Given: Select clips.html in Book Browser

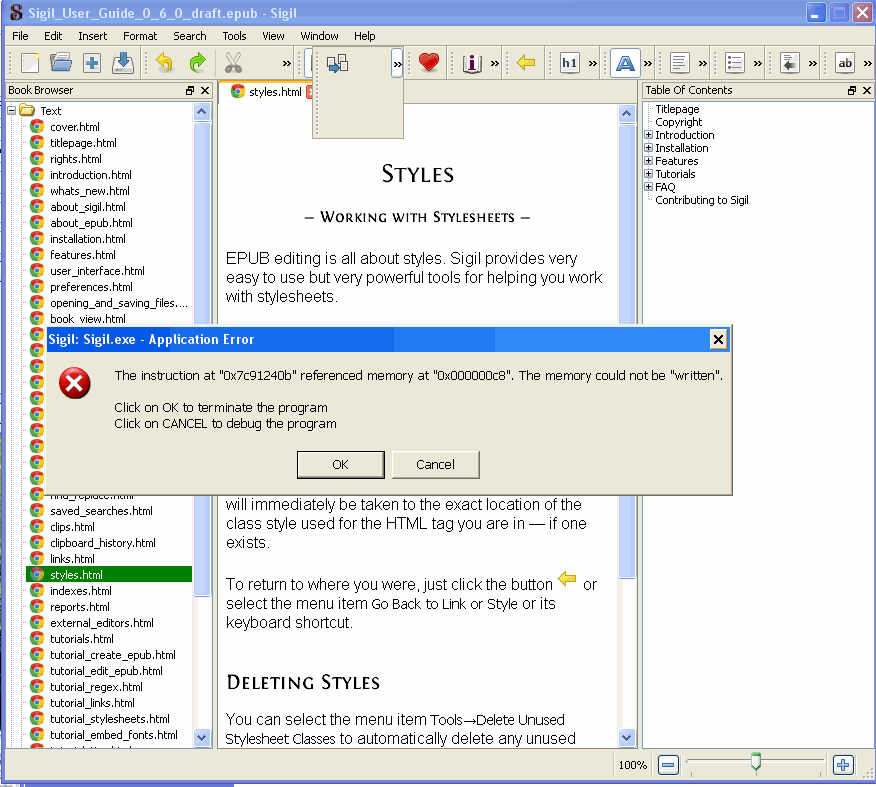Looking at the screenshot, I should coord(72,527).
